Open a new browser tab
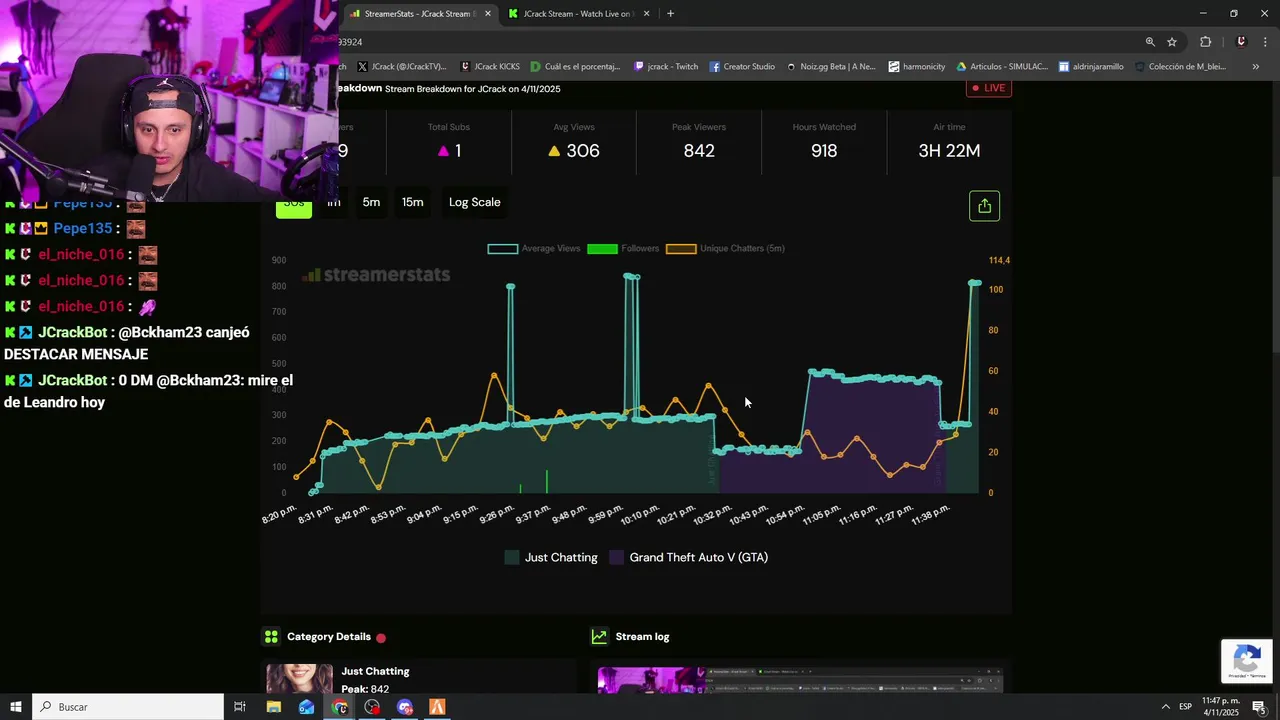The width and height of the screenshot is (1280, 720). tap(670, 14)
